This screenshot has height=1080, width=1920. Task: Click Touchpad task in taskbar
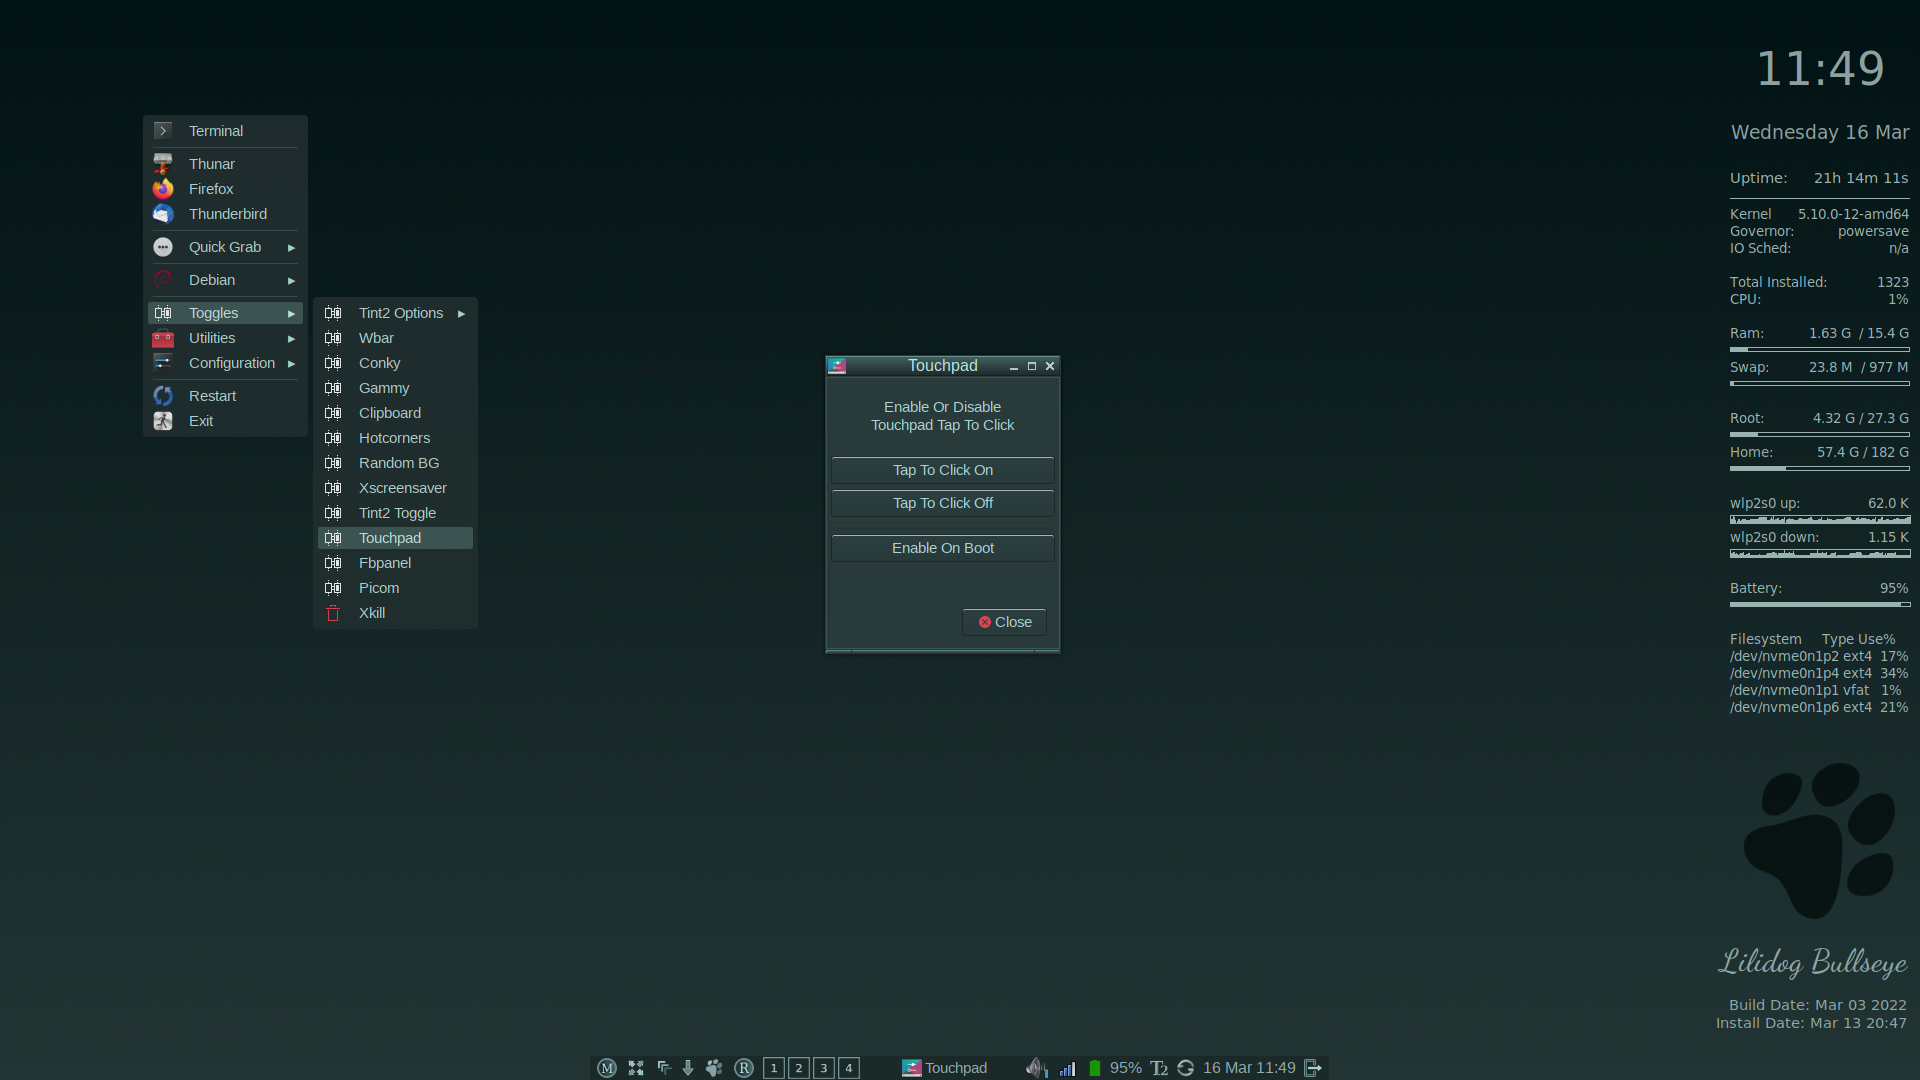[945, 1068]
